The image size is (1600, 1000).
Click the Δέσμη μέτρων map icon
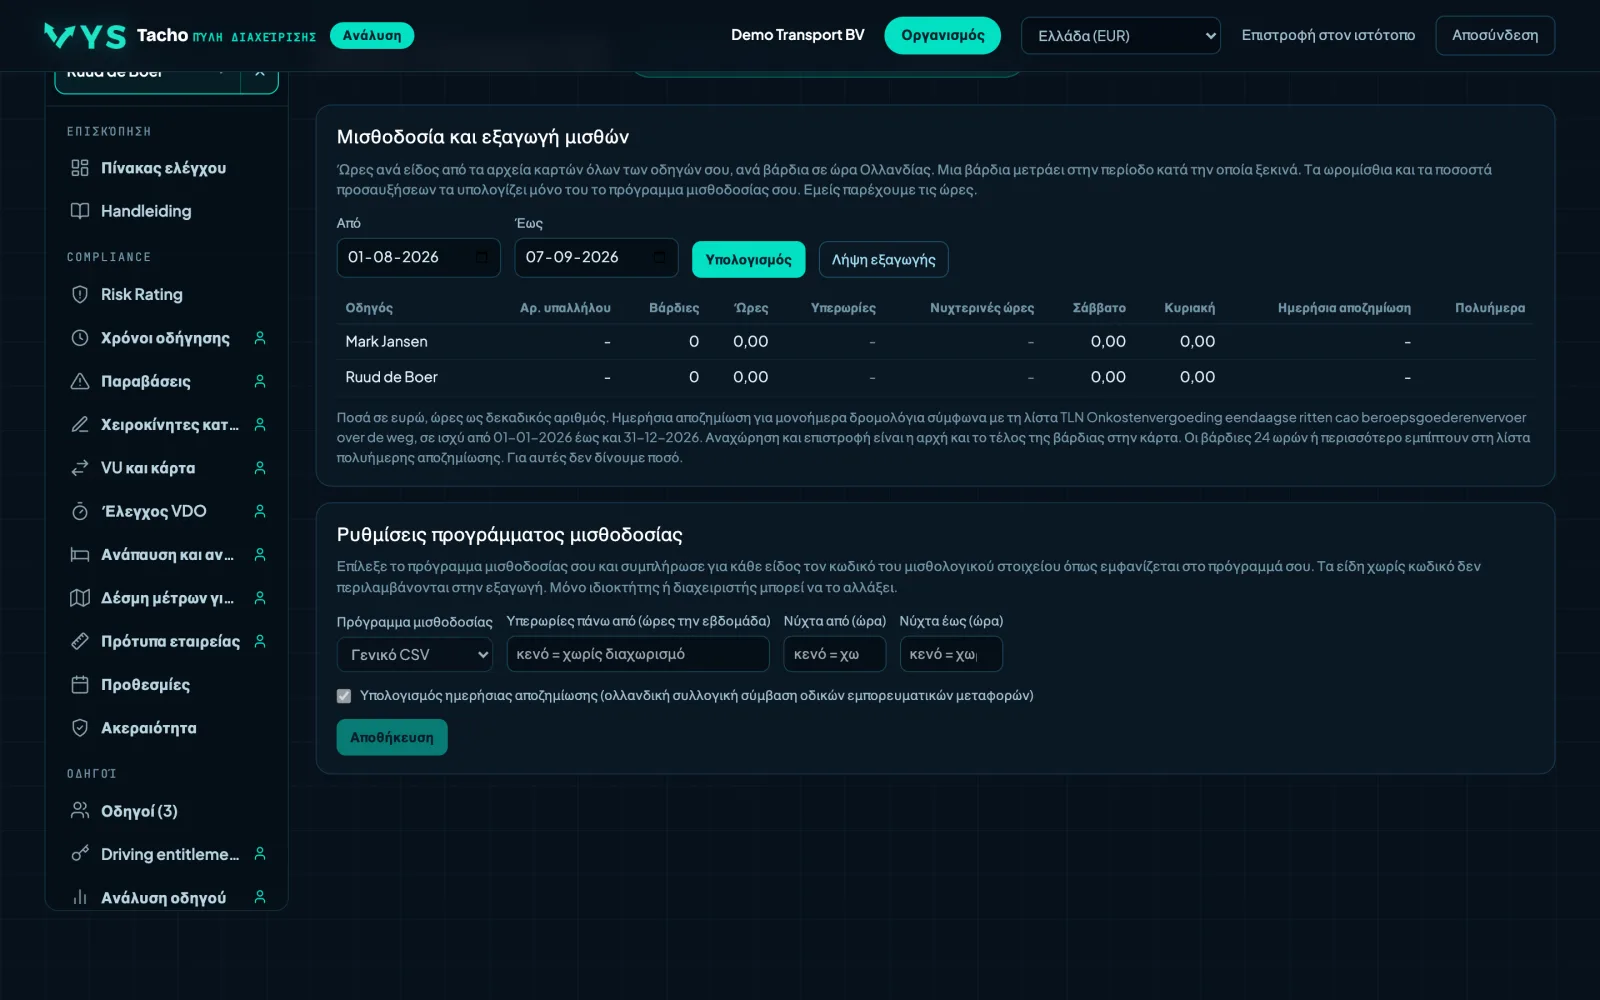point(80,598)
